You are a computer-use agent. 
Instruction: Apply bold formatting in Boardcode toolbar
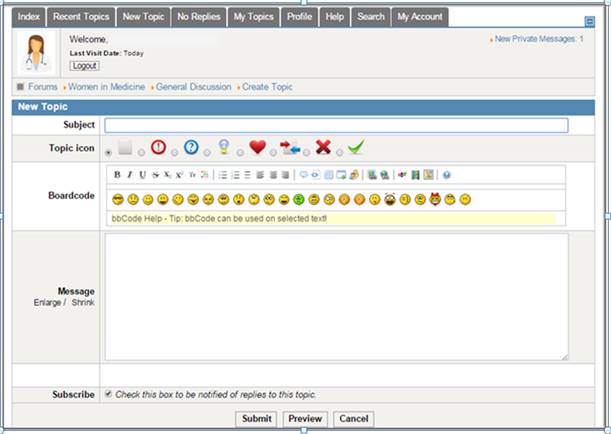(117, 175)
